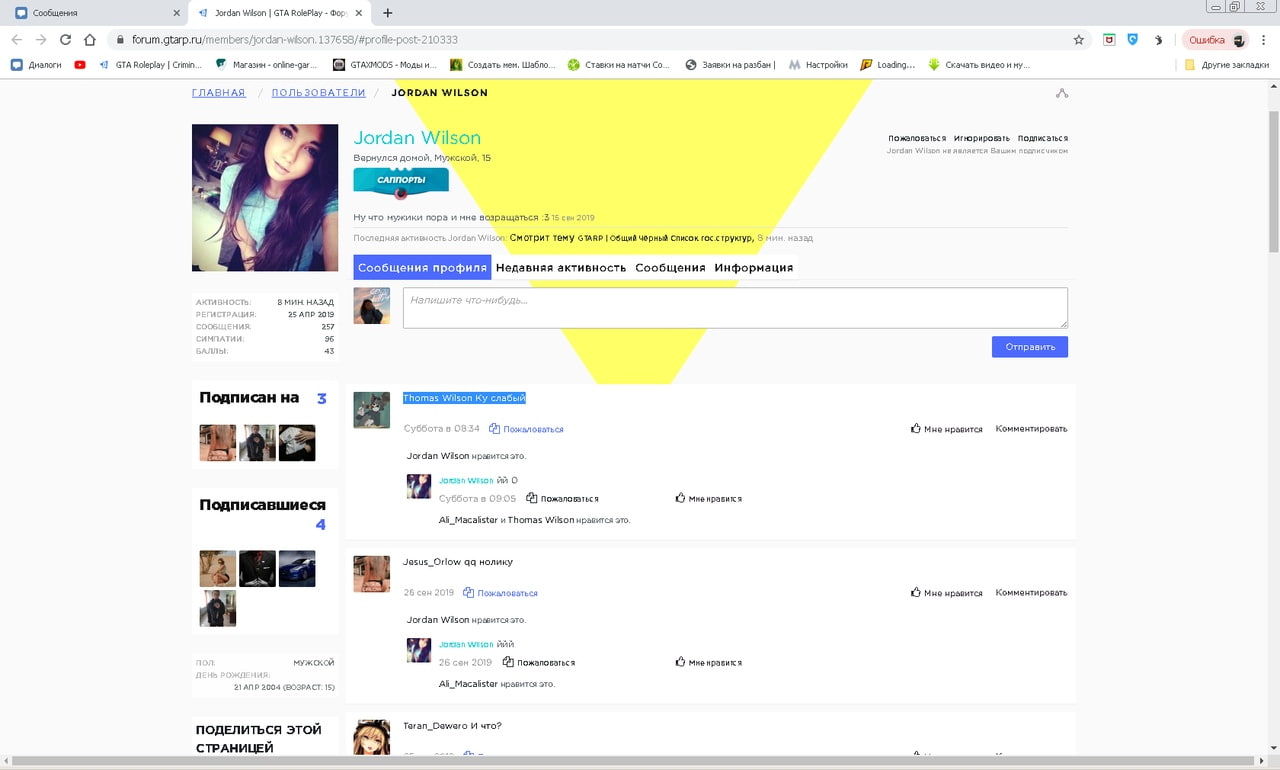
Task: Open the GTAXMODS bookmark
Action: [x=385, y=65]
